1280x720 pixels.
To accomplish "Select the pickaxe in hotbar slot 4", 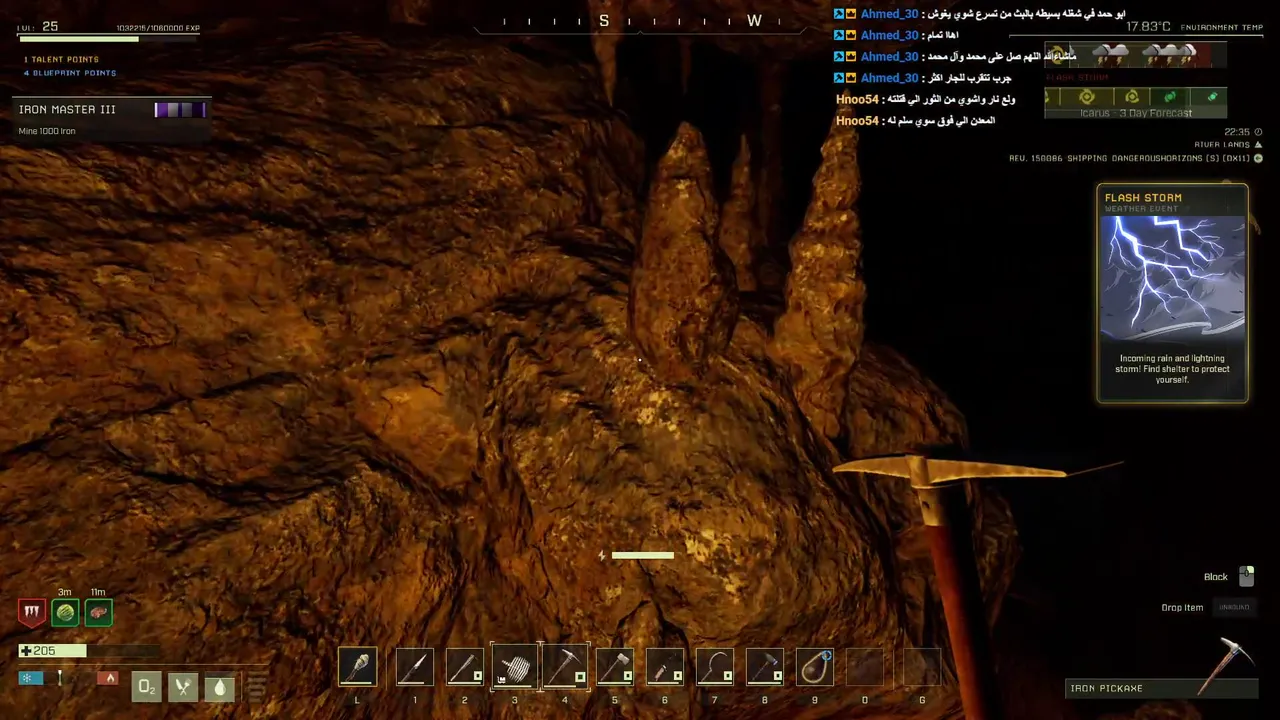I will pyautogui.click(x=565, y=668).
